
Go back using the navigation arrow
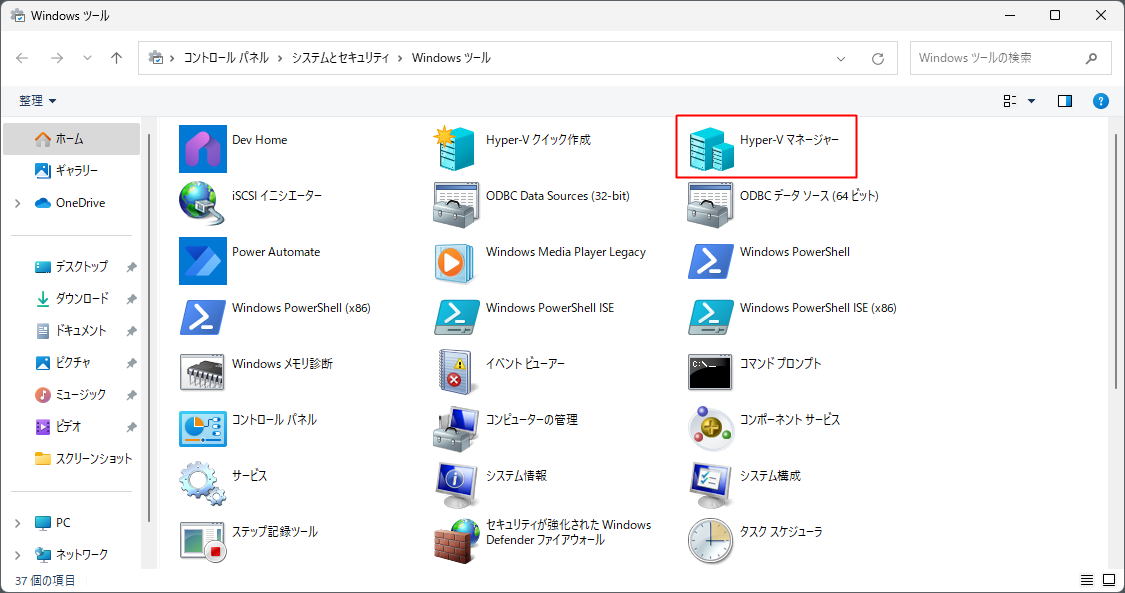coord(22,58)
